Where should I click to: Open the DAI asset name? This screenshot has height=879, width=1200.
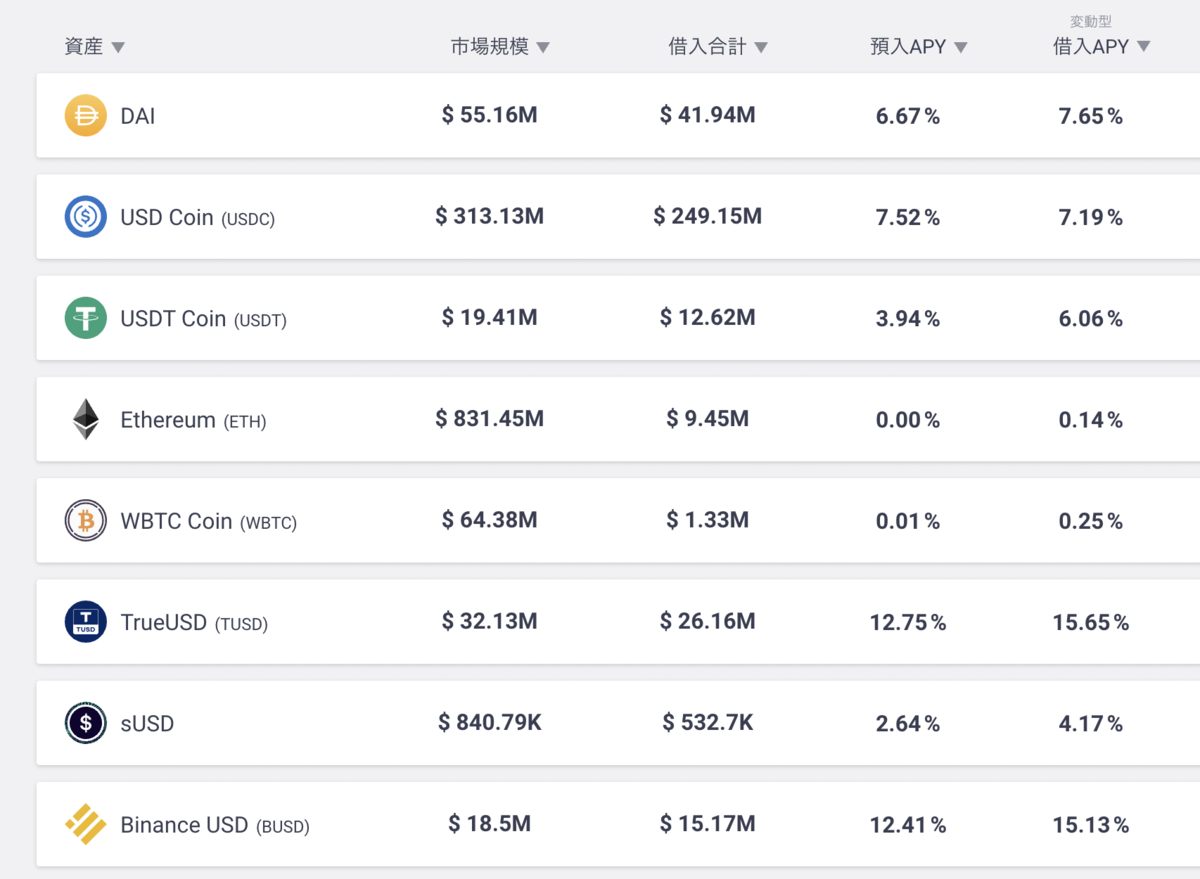138,116
